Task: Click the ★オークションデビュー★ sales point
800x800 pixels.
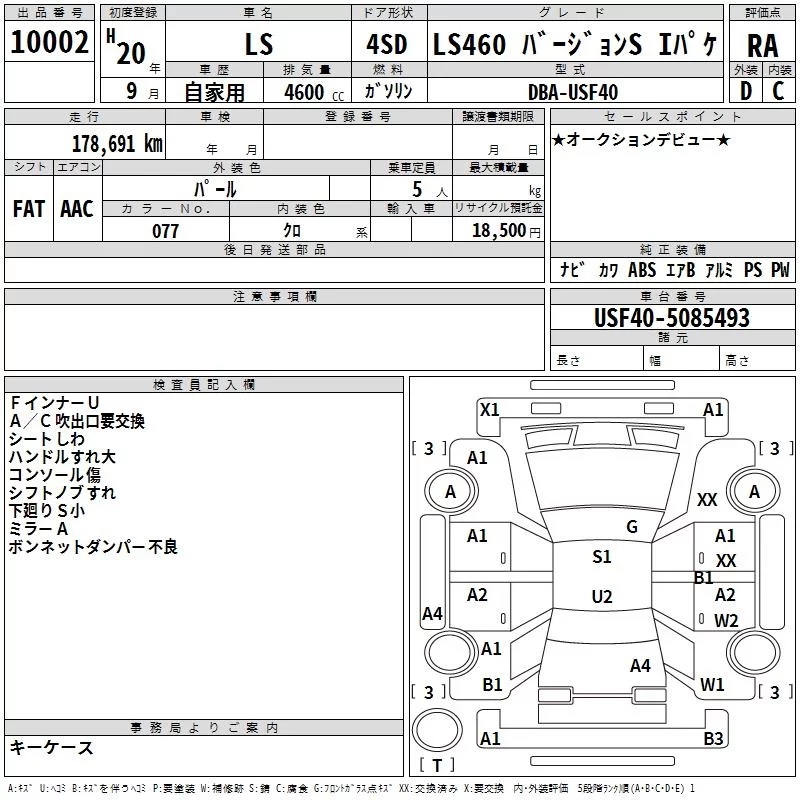Action: click(641, 139)
